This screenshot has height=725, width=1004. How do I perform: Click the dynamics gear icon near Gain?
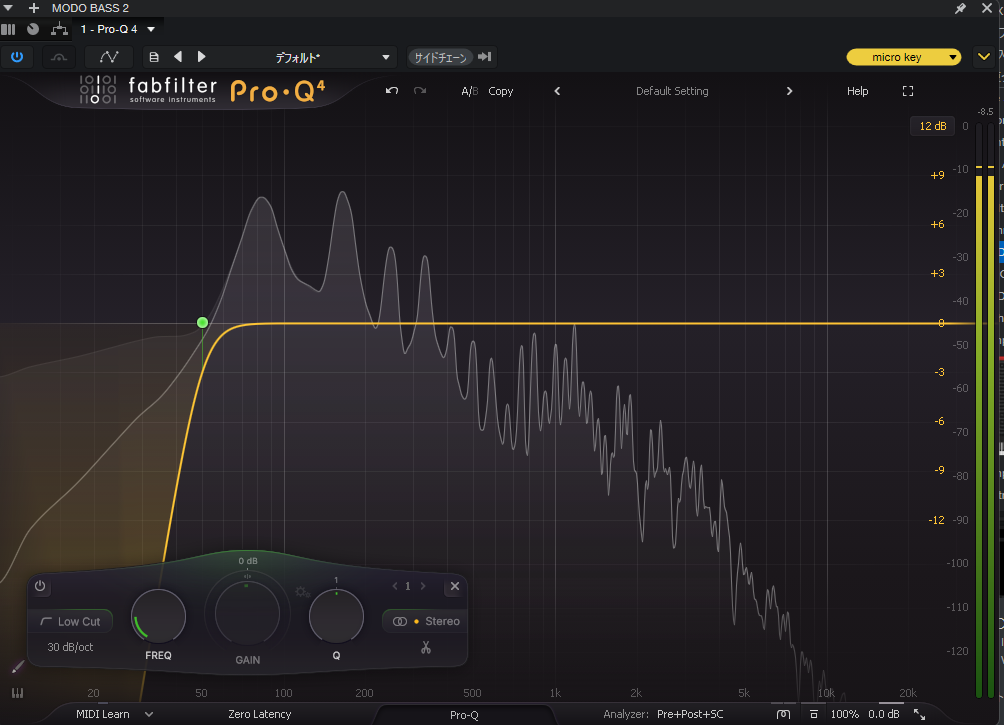pos(303,593)
